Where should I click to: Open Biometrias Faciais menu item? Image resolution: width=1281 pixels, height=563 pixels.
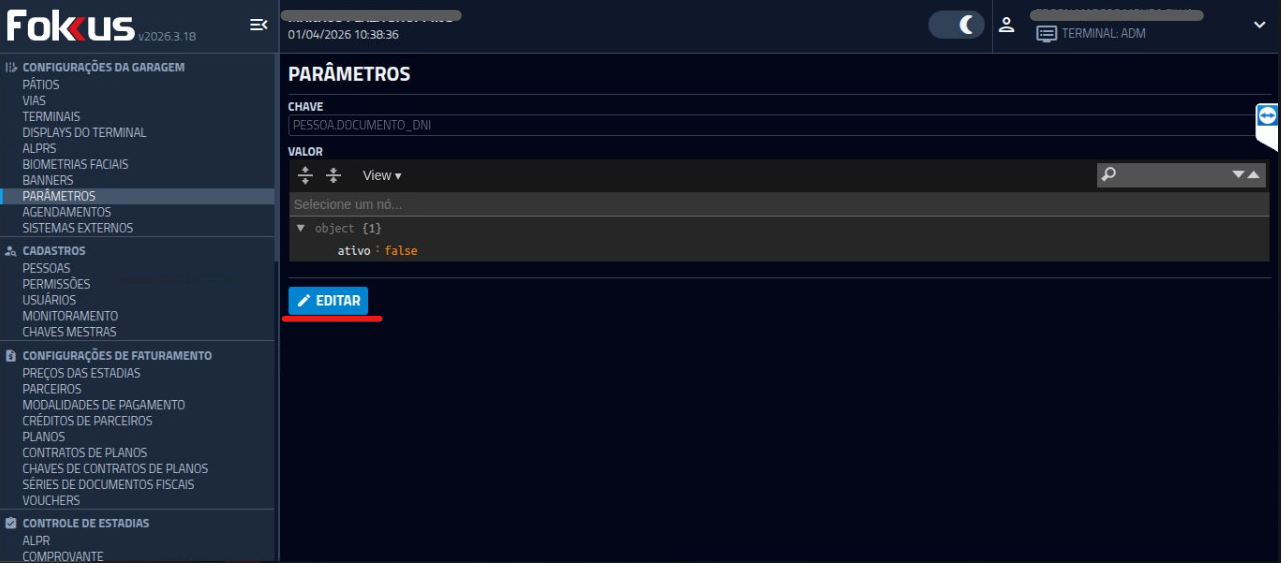(x=75, y=164)
